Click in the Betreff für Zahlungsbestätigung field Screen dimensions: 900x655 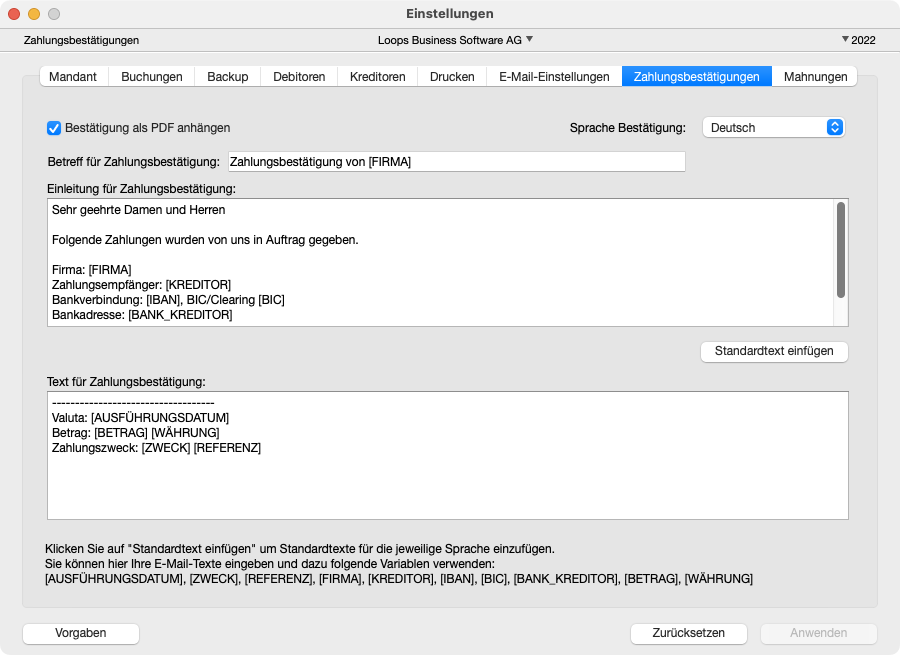[456, 162]
